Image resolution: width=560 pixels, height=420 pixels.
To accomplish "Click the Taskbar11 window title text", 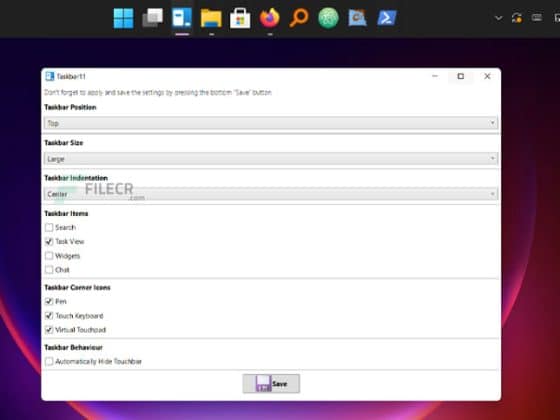I will [x=71, y=76].
